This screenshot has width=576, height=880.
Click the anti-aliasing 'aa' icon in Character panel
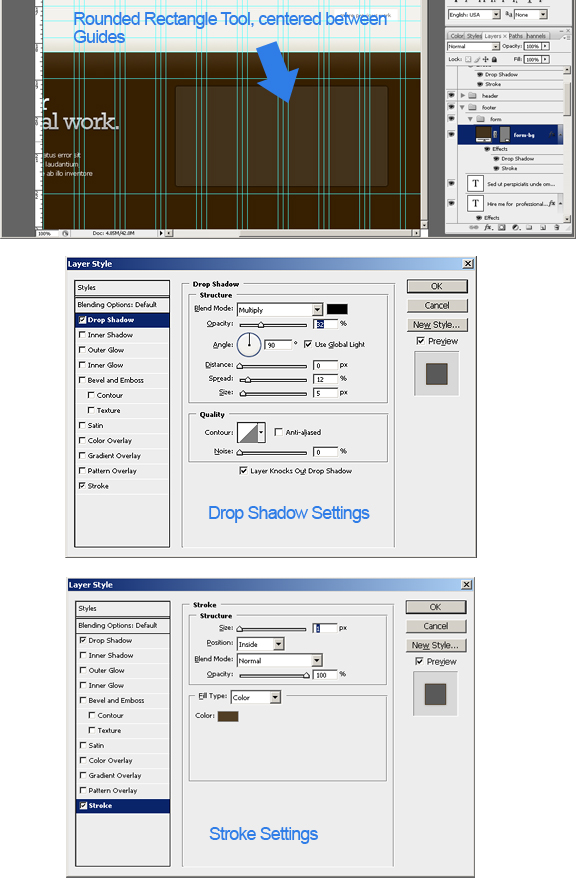[x=508, y=14]
